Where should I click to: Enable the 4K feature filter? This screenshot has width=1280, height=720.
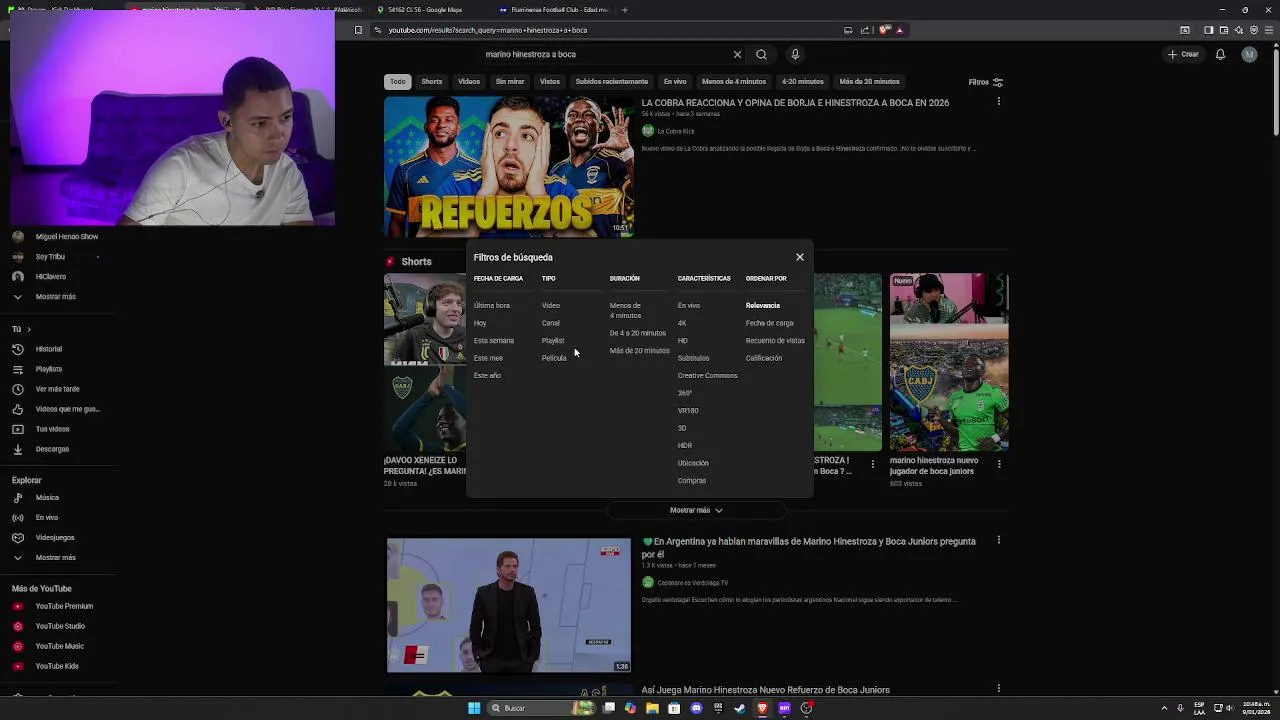click(682, 323)
